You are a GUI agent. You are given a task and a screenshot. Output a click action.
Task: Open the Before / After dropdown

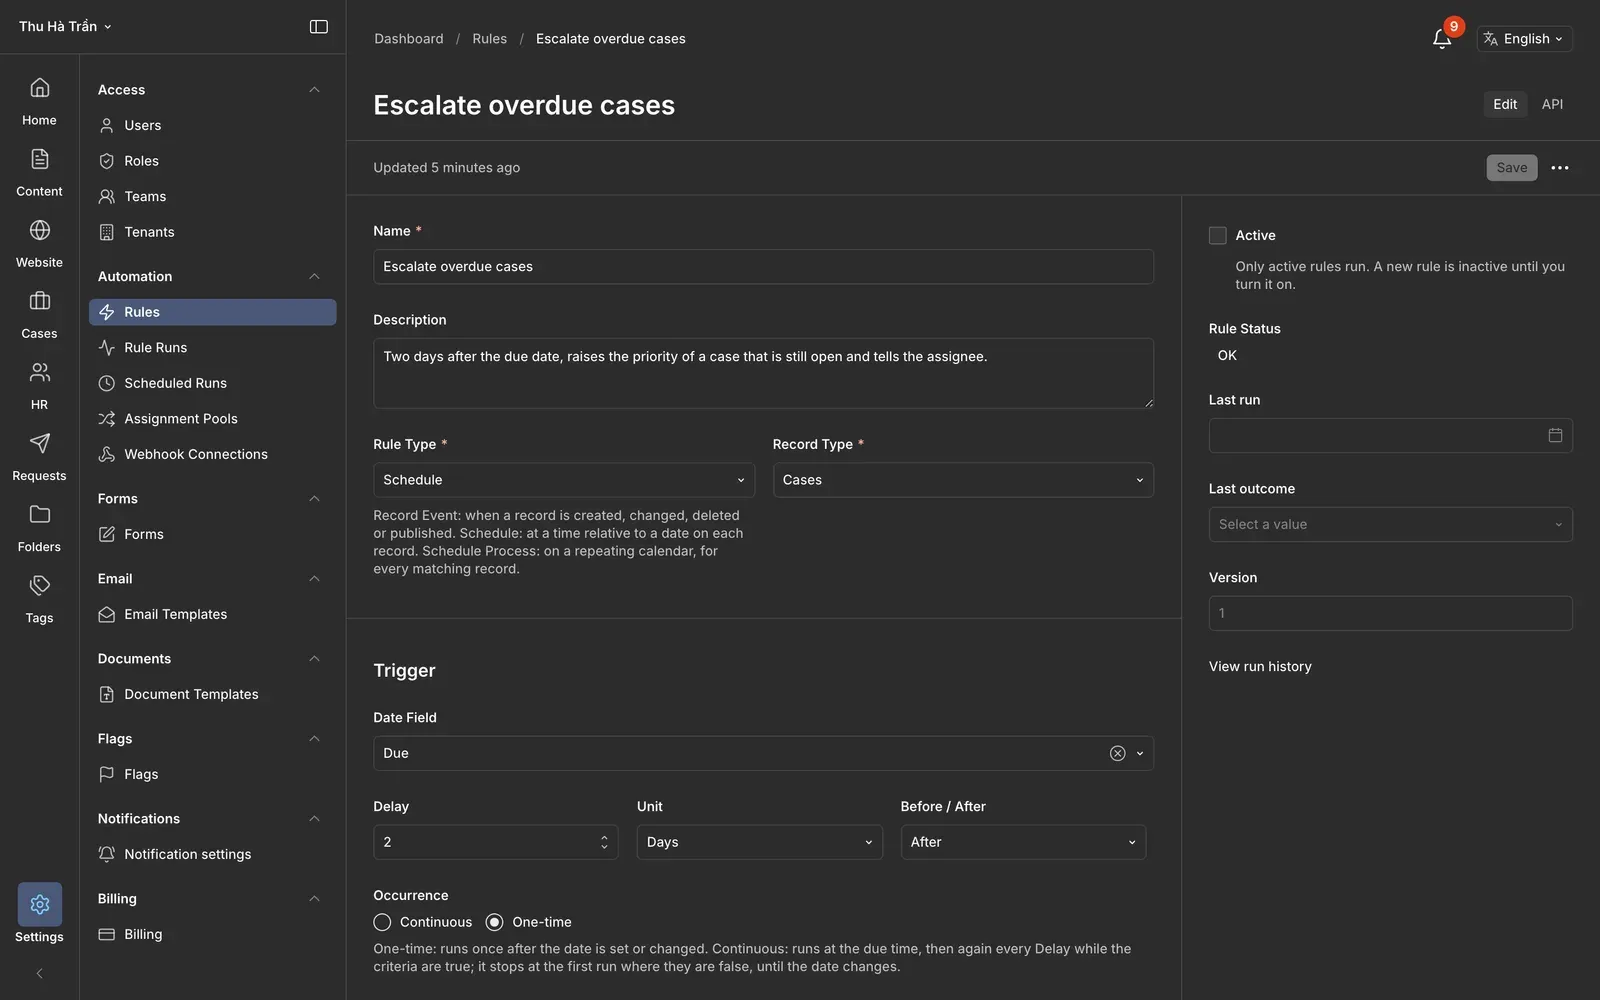tap(1023, 842)
